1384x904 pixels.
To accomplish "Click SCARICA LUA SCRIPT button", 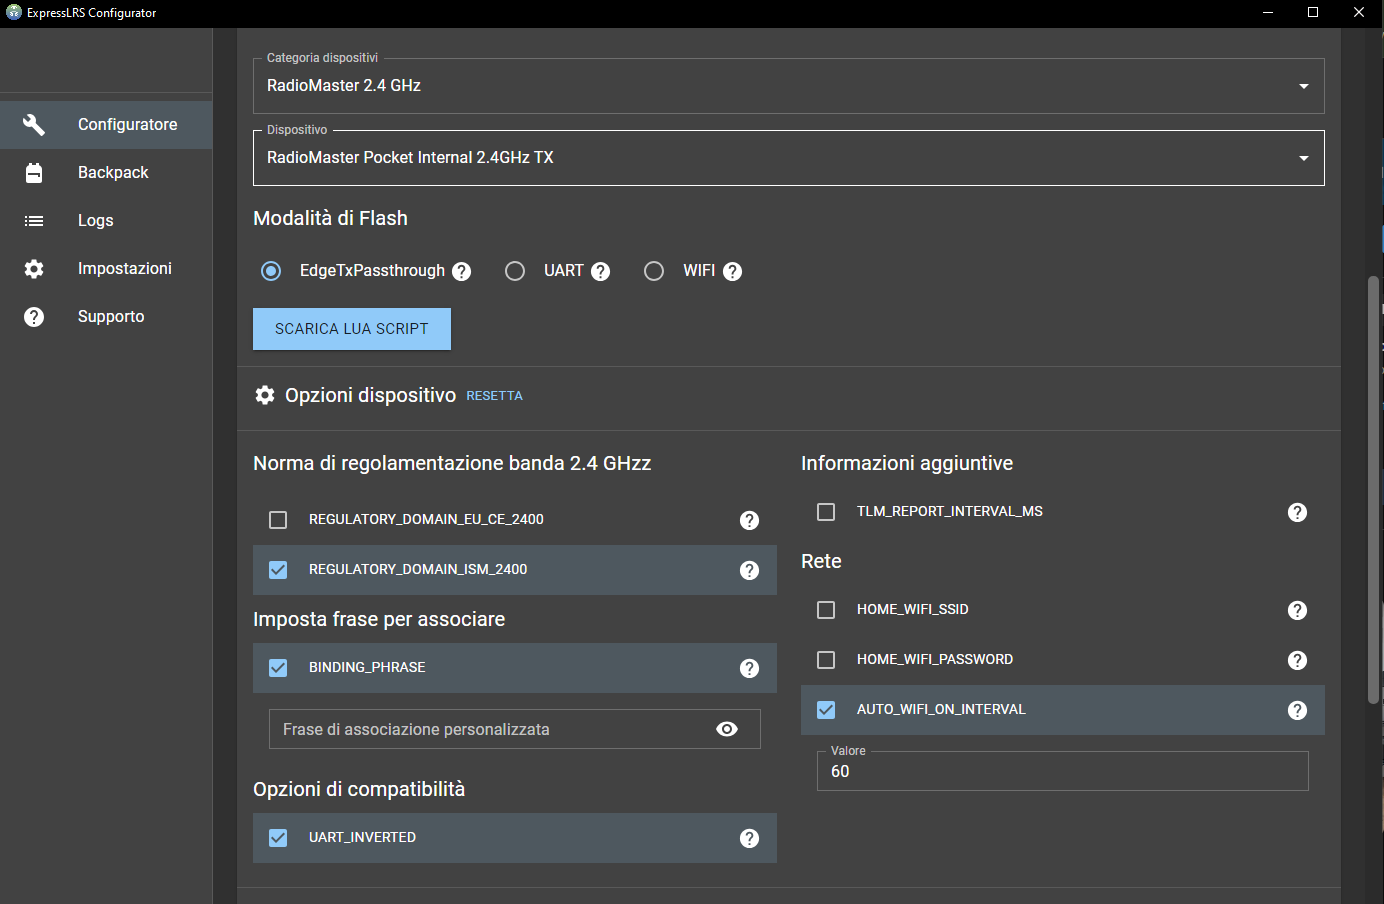I will pyautogui.click(x=352, y=329).
